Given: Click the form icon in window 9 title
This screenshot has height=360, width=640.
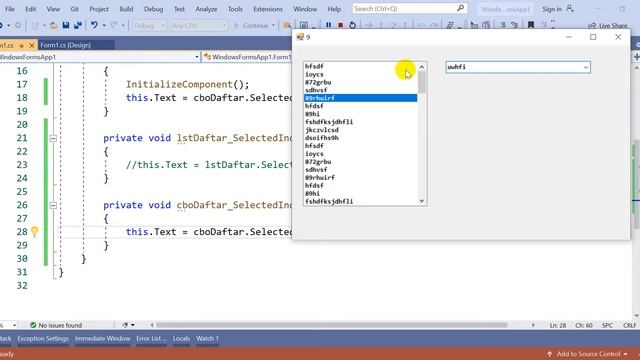Looking at the screenshot, I should (x=300, y=37).
